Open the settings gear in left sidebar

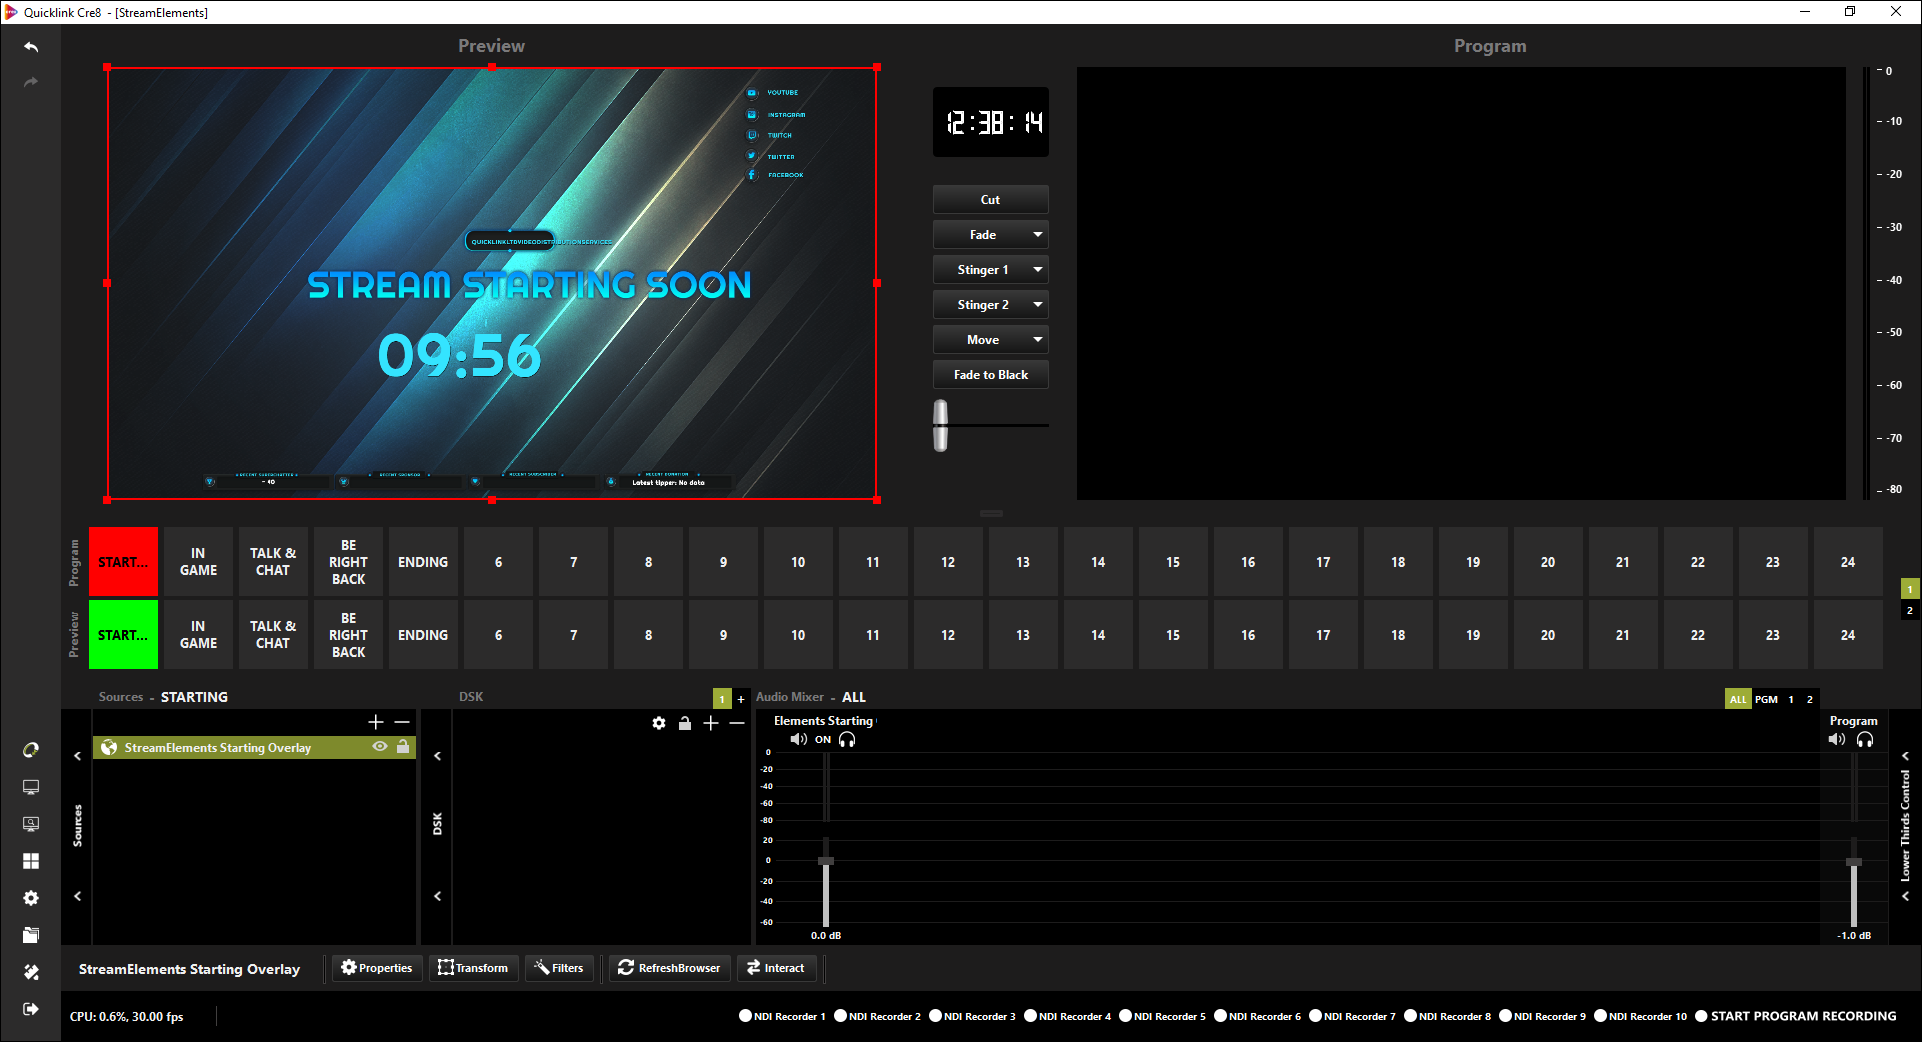pos(31,898)
